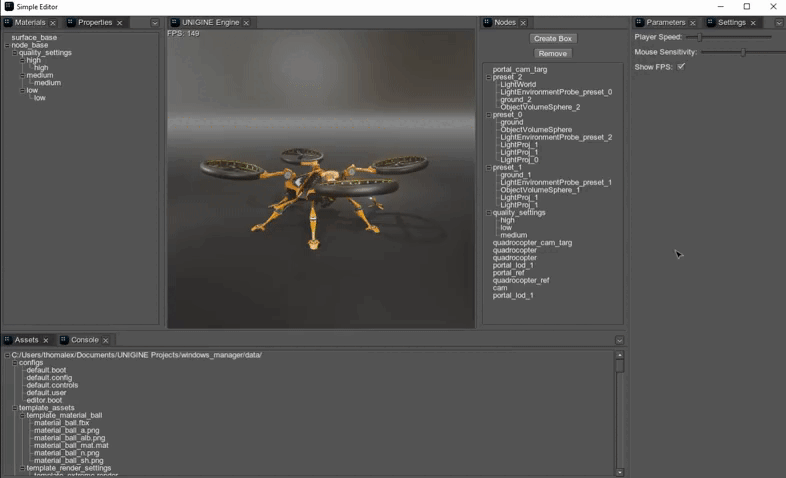786x478 pixels.
Task: Click the Create Box button
Action: [x=552, y=39]
